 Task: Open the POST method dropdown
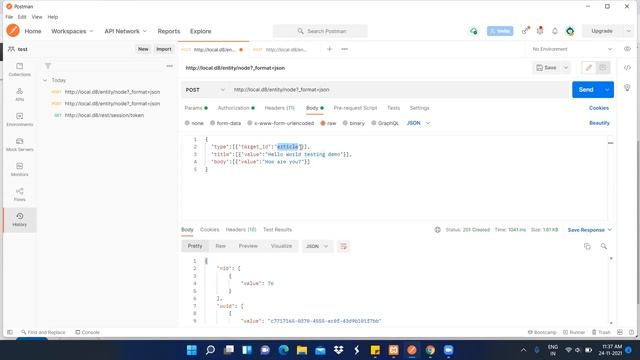point(205,89)
